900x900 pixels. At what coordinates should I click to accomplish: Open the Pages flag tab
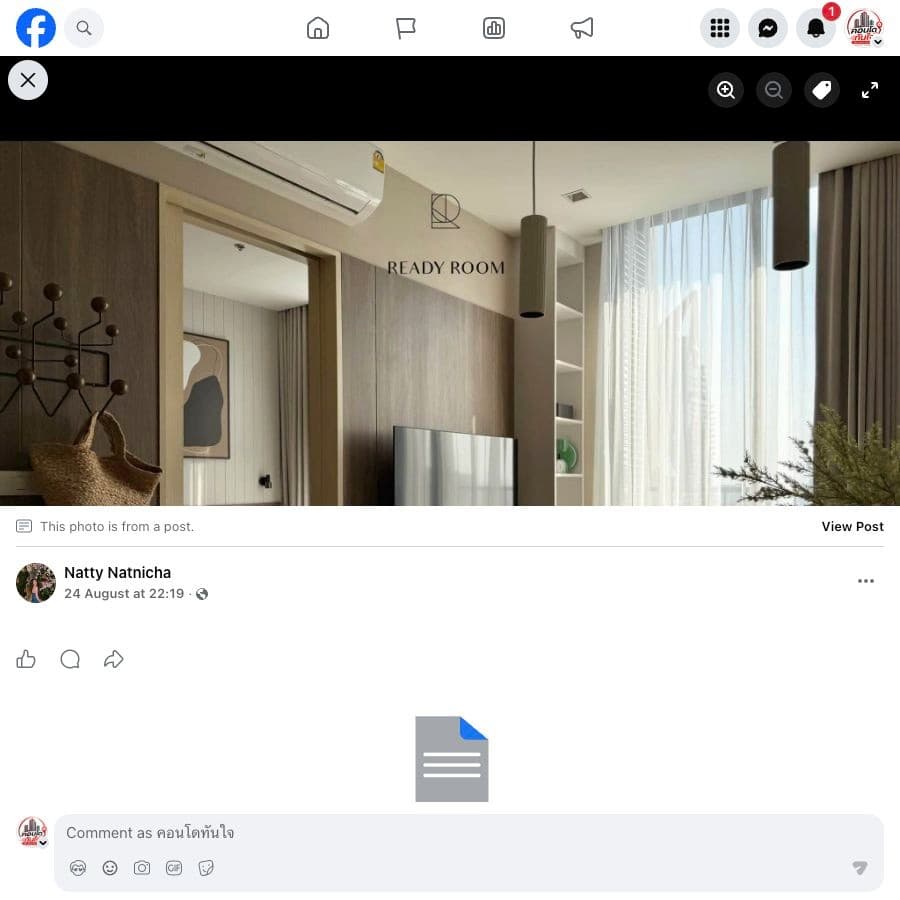coord(406,28)
